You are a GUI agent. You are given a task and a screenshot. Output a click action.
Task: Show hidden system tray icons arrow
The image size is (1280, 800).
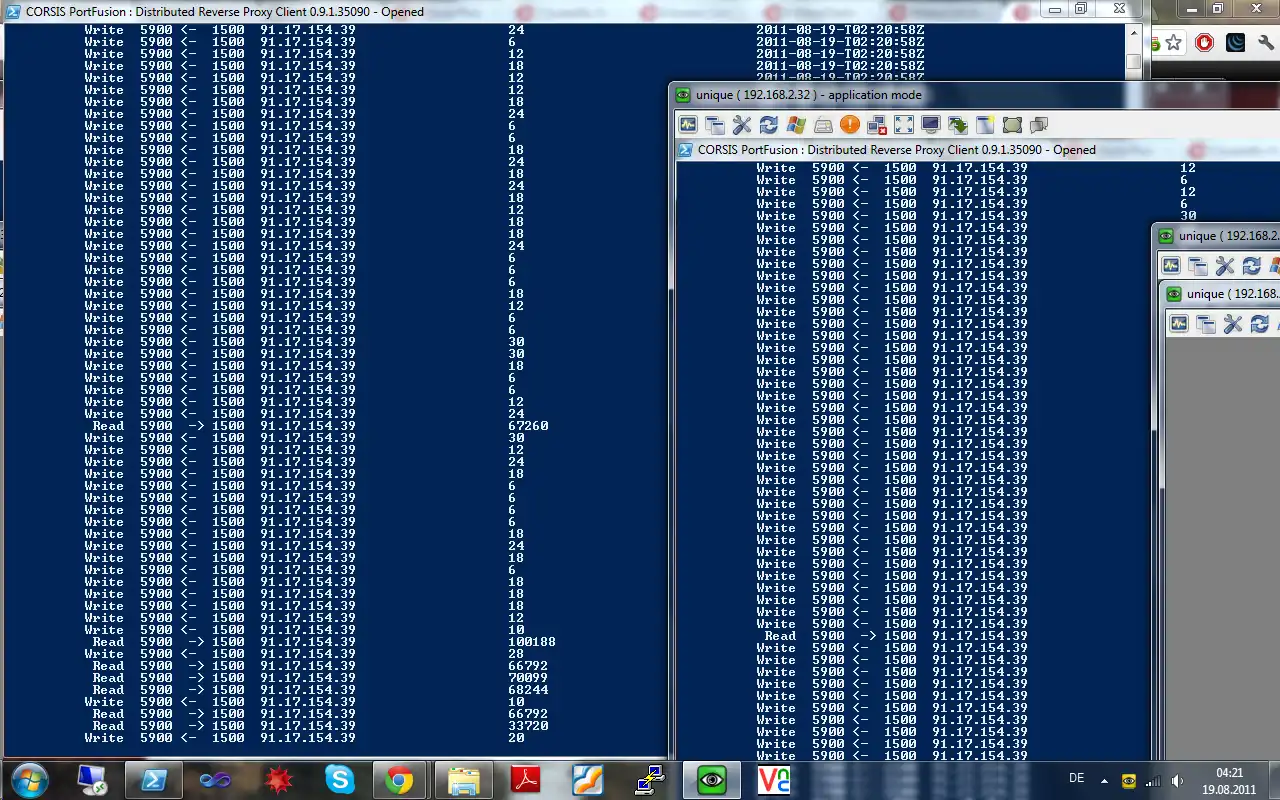(x=1104, y=780)
